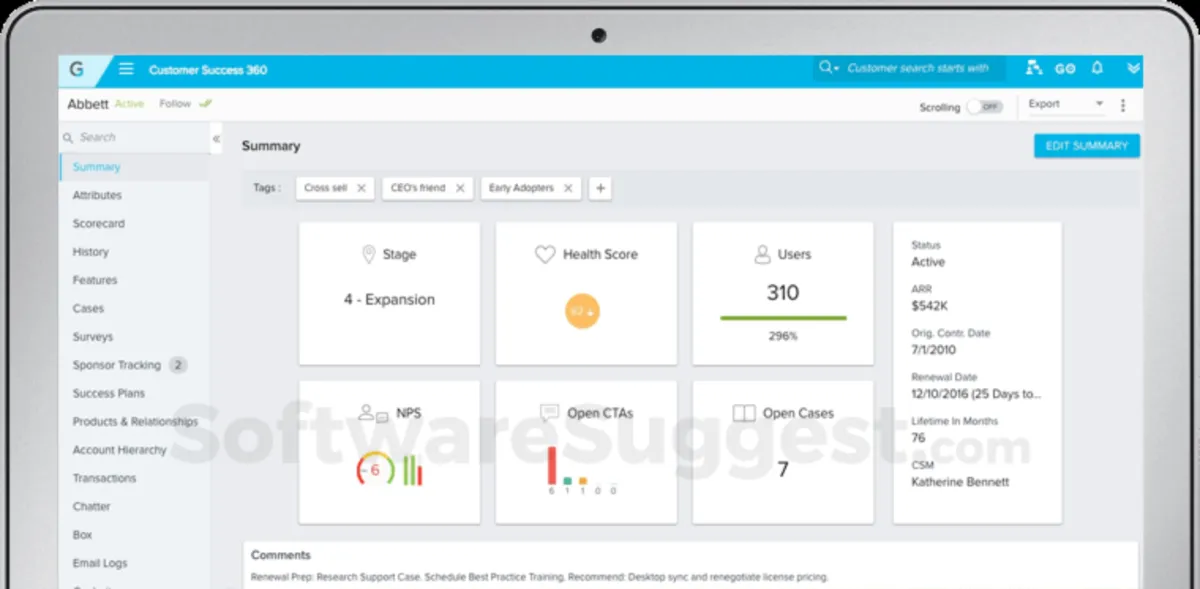
Task: Open the hamburger navigation menu
Action: [x=126, y=69]
